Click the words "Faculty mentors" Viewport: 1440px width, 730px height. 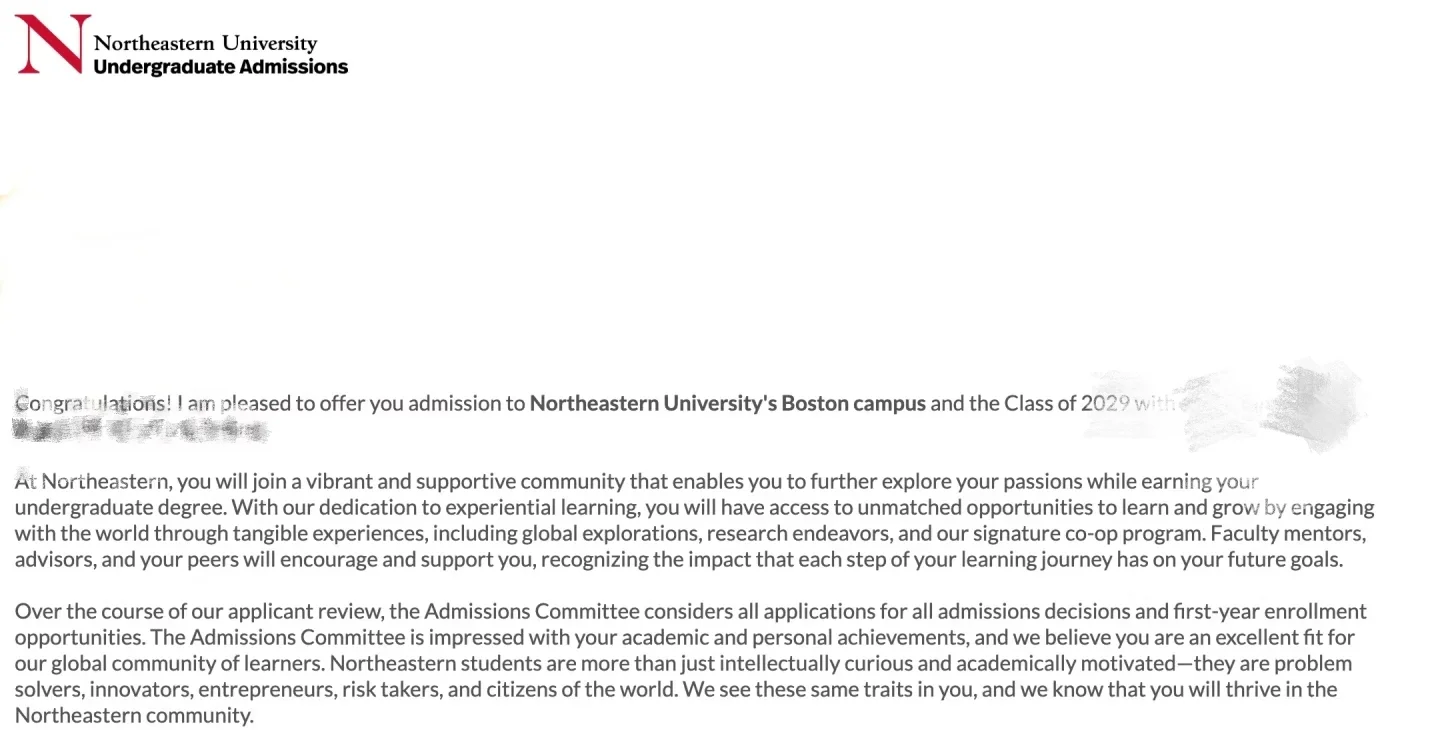(x=1287, y=534)
